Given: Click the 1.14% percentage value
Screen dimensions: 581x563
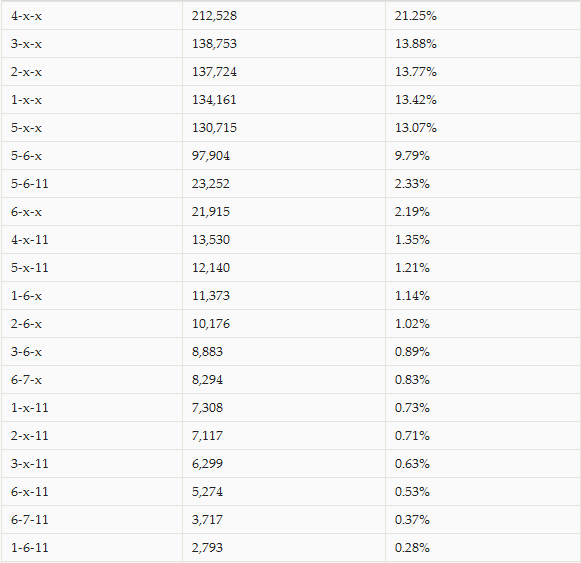Looking at the screenshot, I should click(412, 296).
